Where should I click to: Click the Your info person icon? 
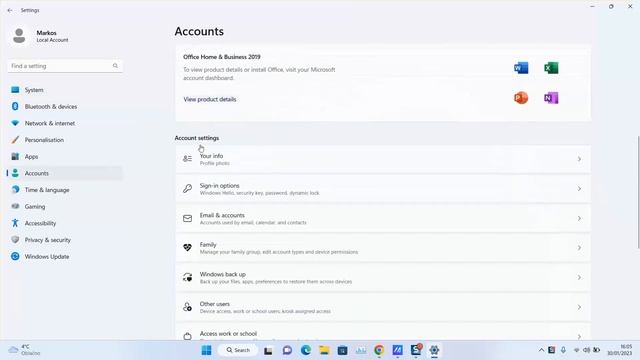[x=187, y=159]
